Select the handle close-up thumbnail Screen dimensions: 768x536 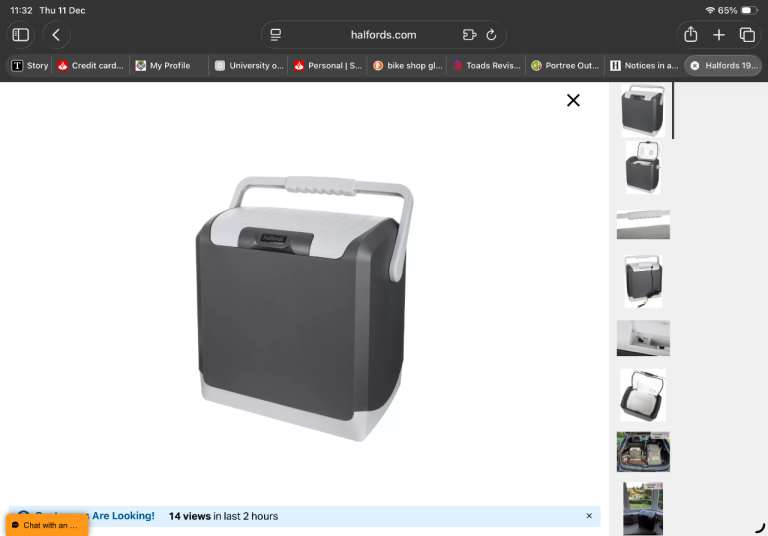pos(643,224)
